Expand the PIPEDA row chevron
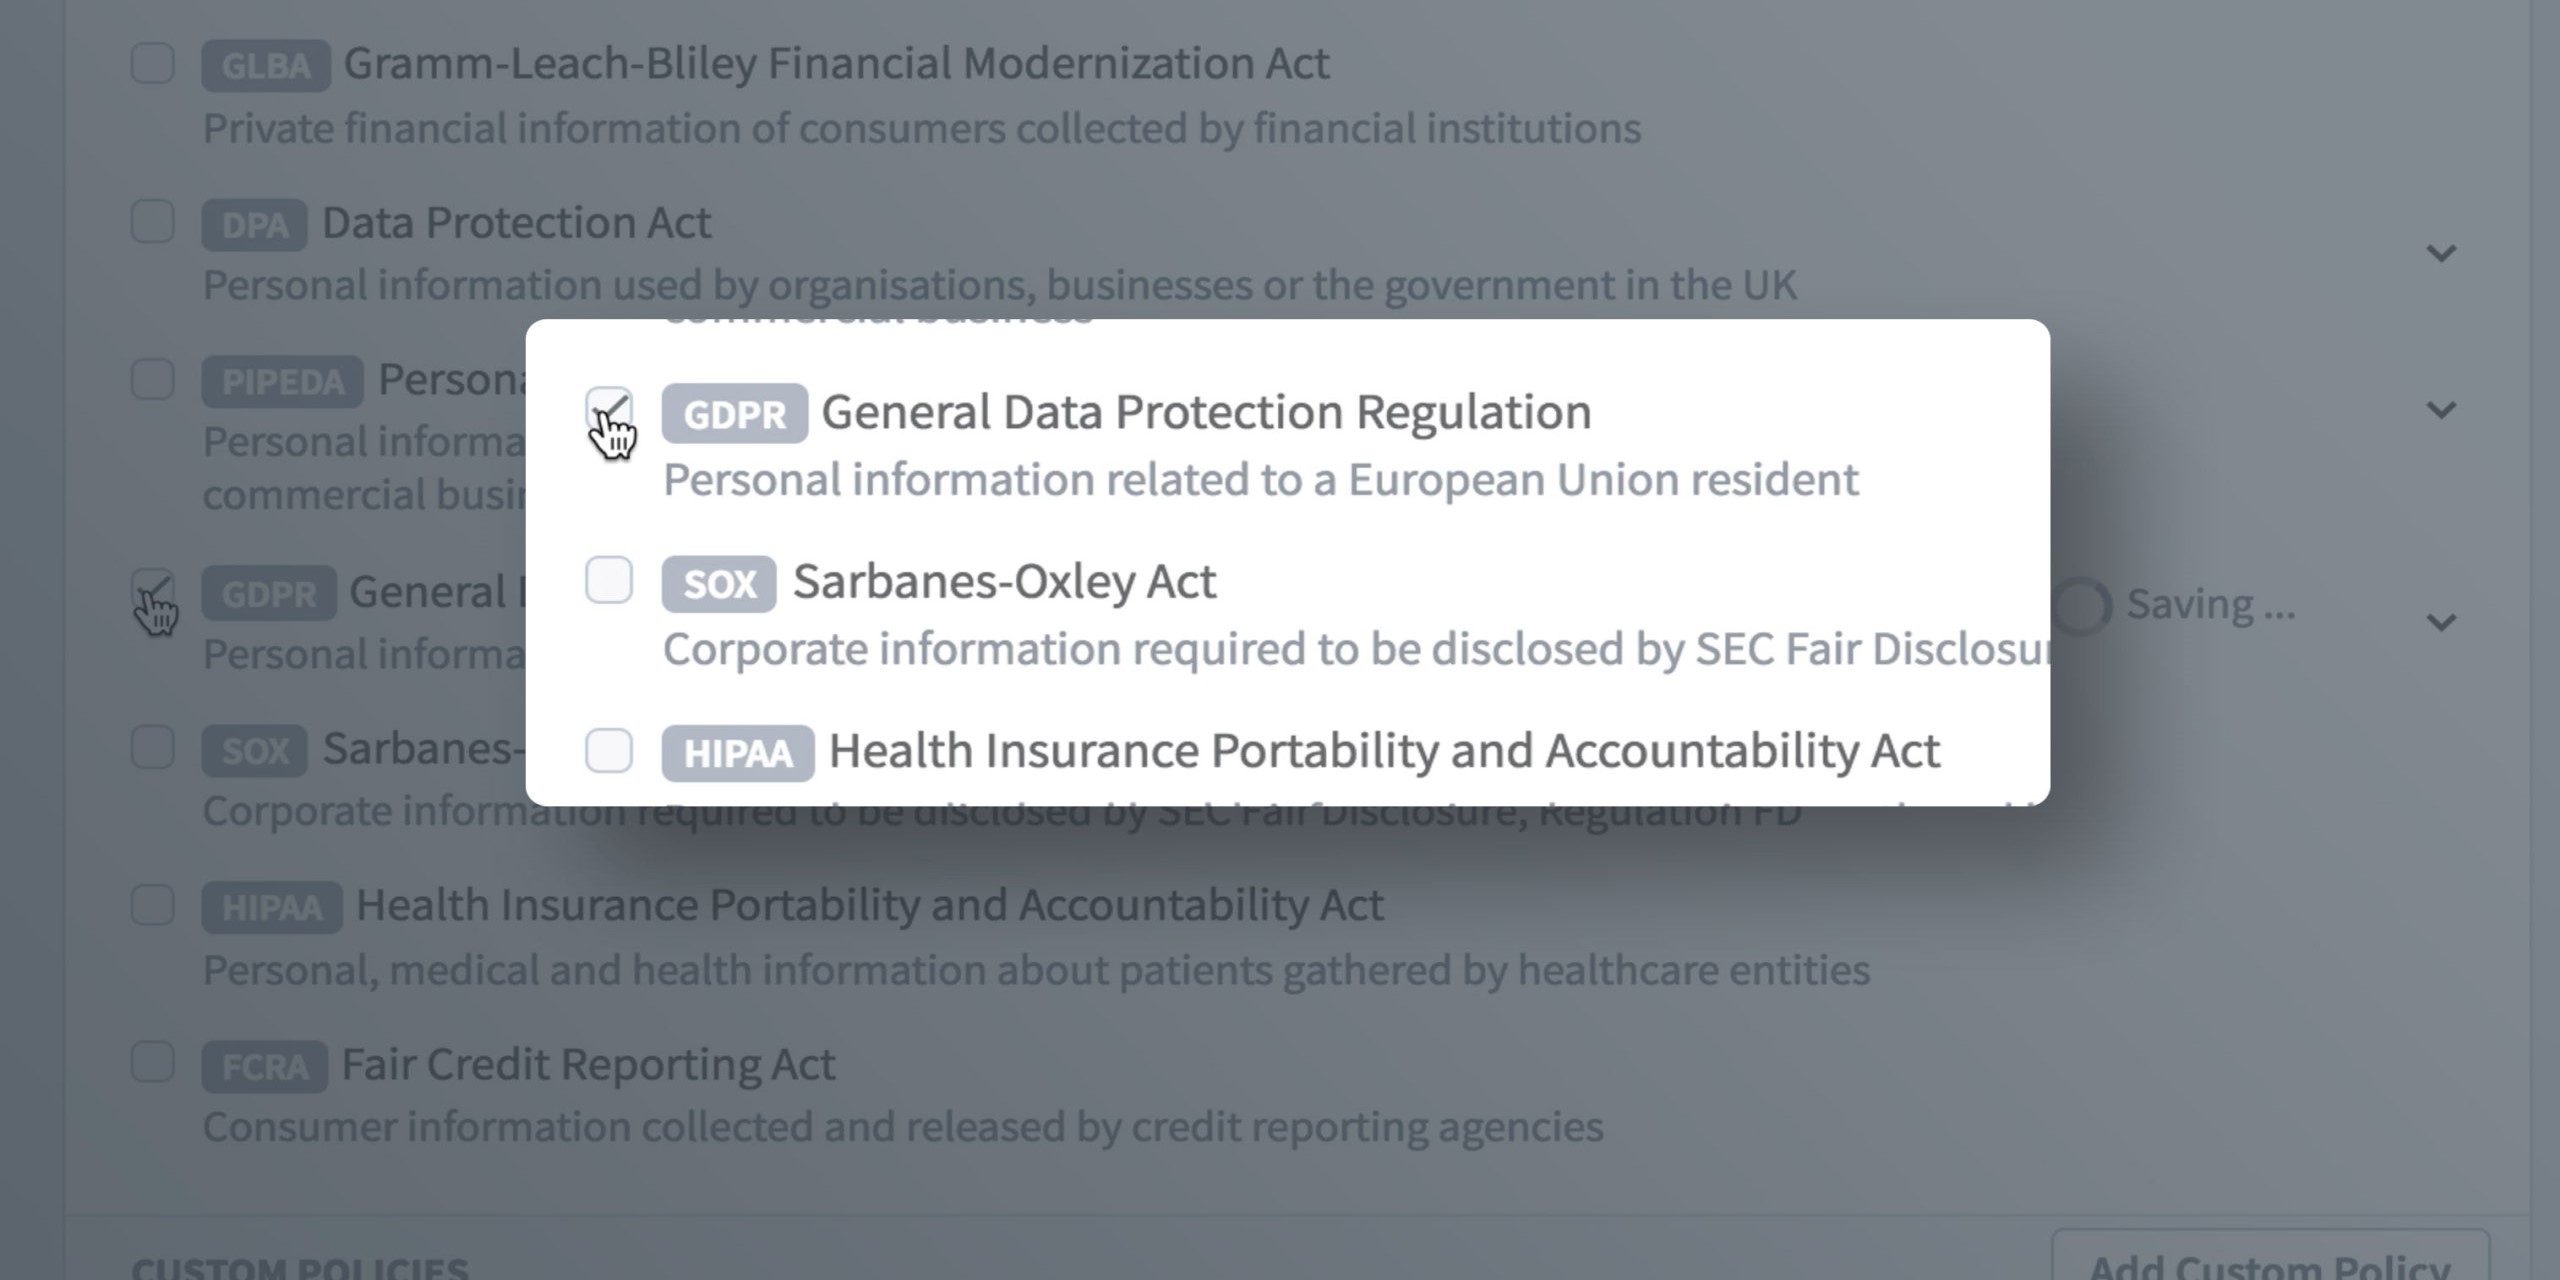Screen dimensions: 2560x1280 2441,411
